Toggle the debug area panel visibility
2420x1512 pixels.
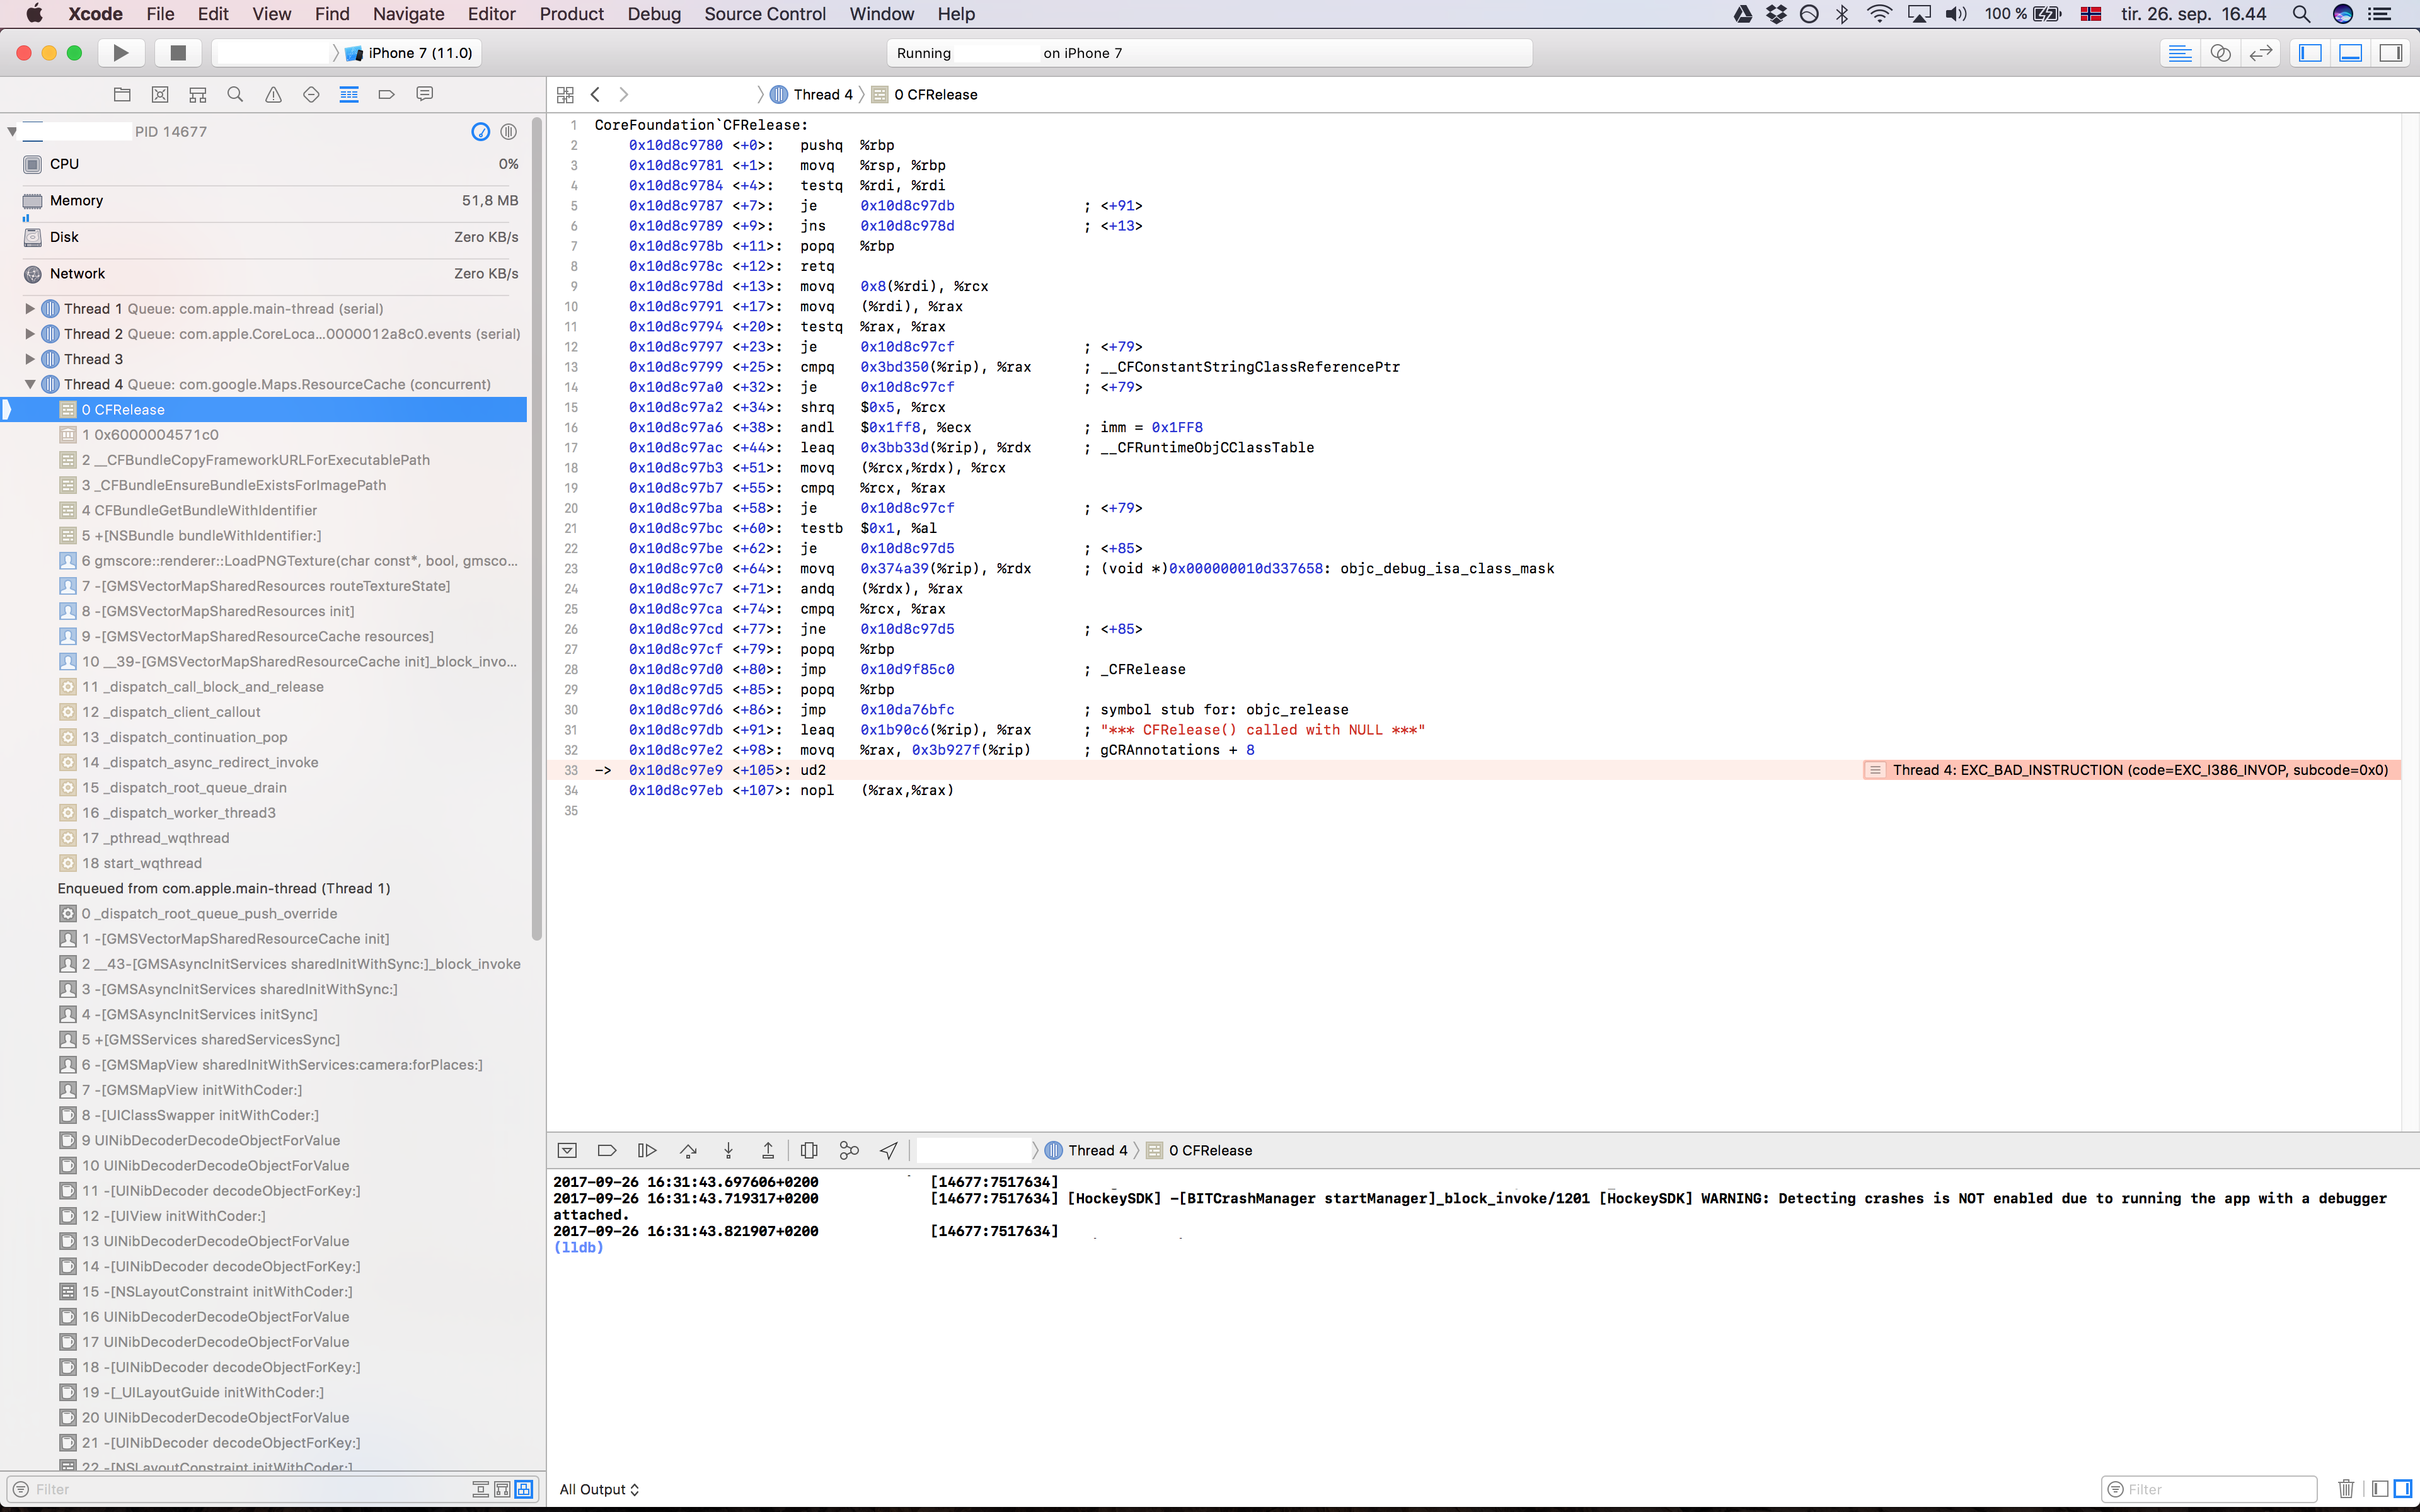click(x=2350, y=53)
